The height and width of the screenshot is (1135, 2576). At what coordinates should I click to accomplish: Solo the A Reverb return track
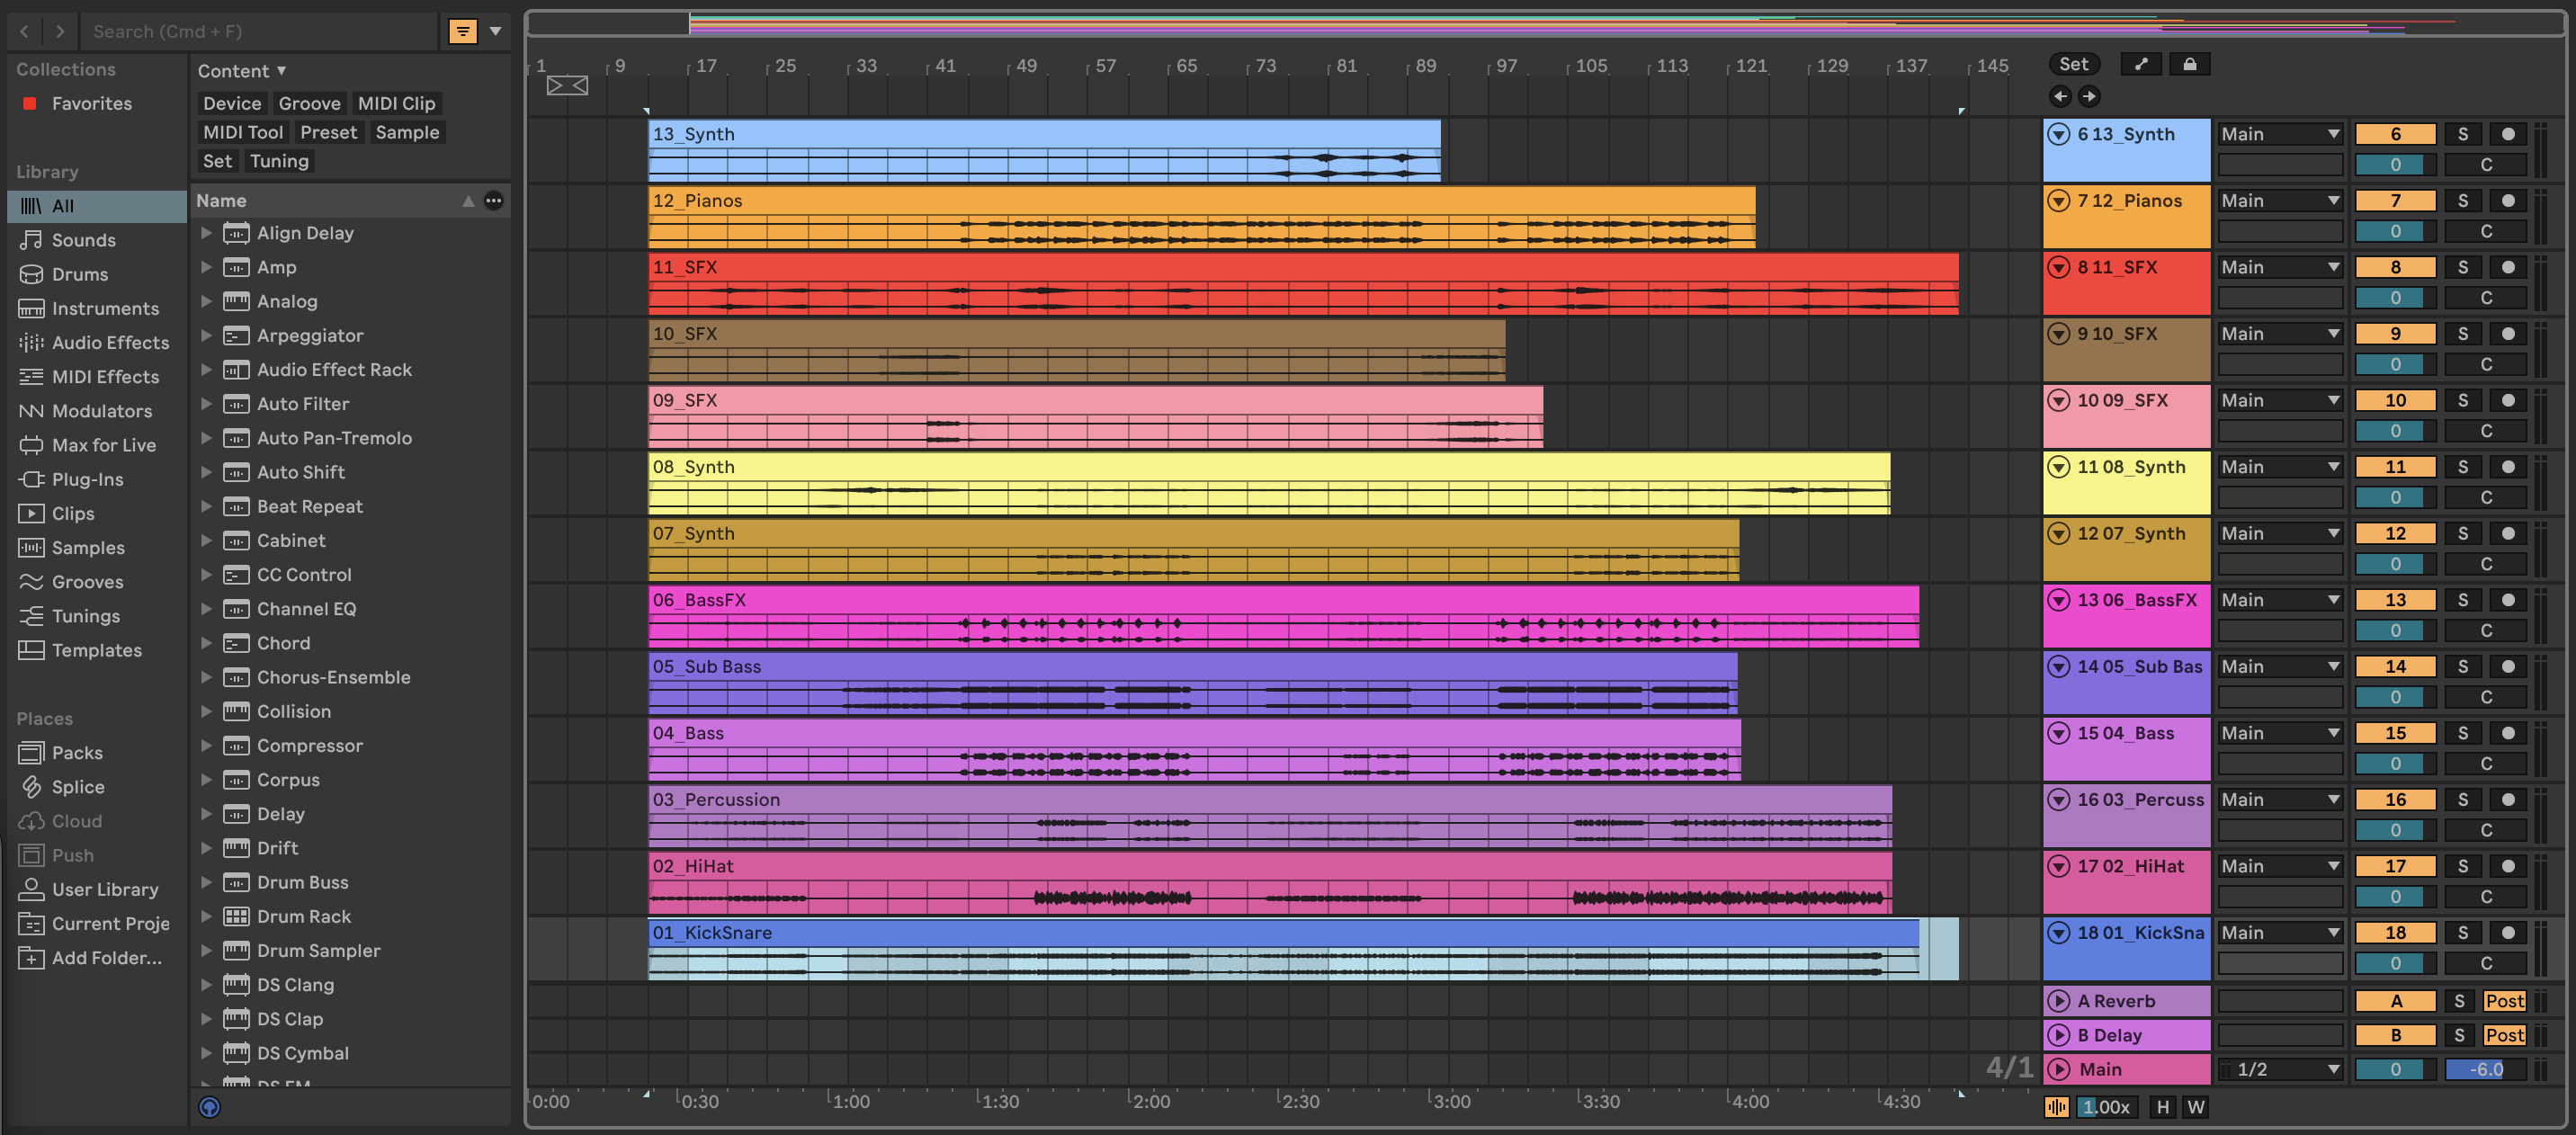click(2459, 1001)
